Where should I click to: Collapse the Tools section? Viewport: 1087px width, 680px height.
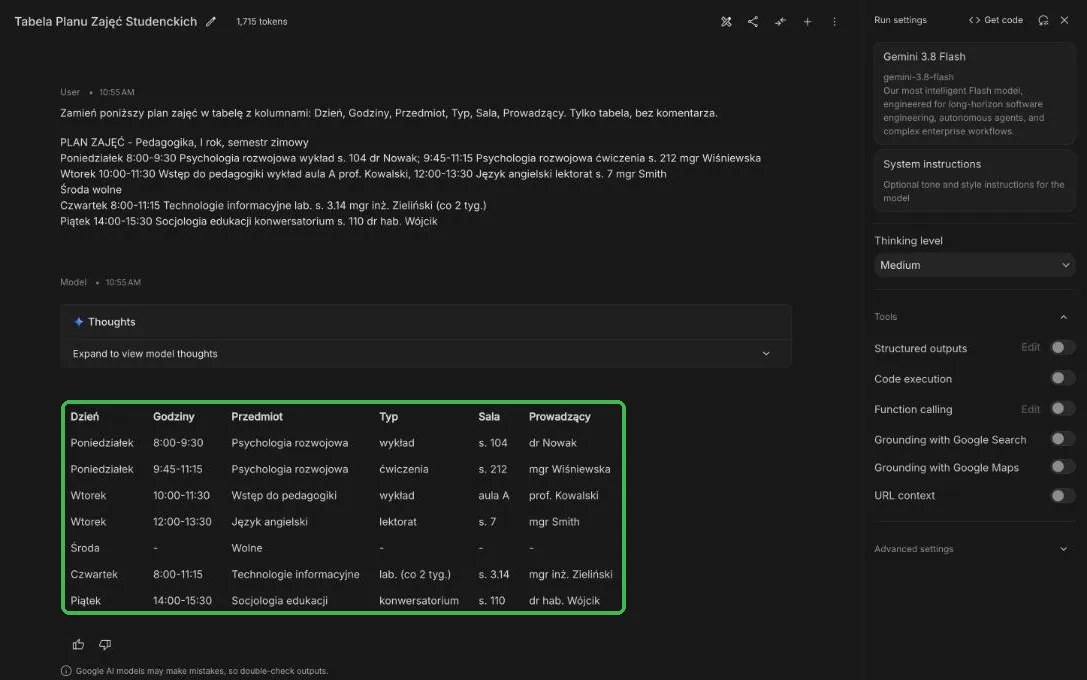pos(1063,317)
